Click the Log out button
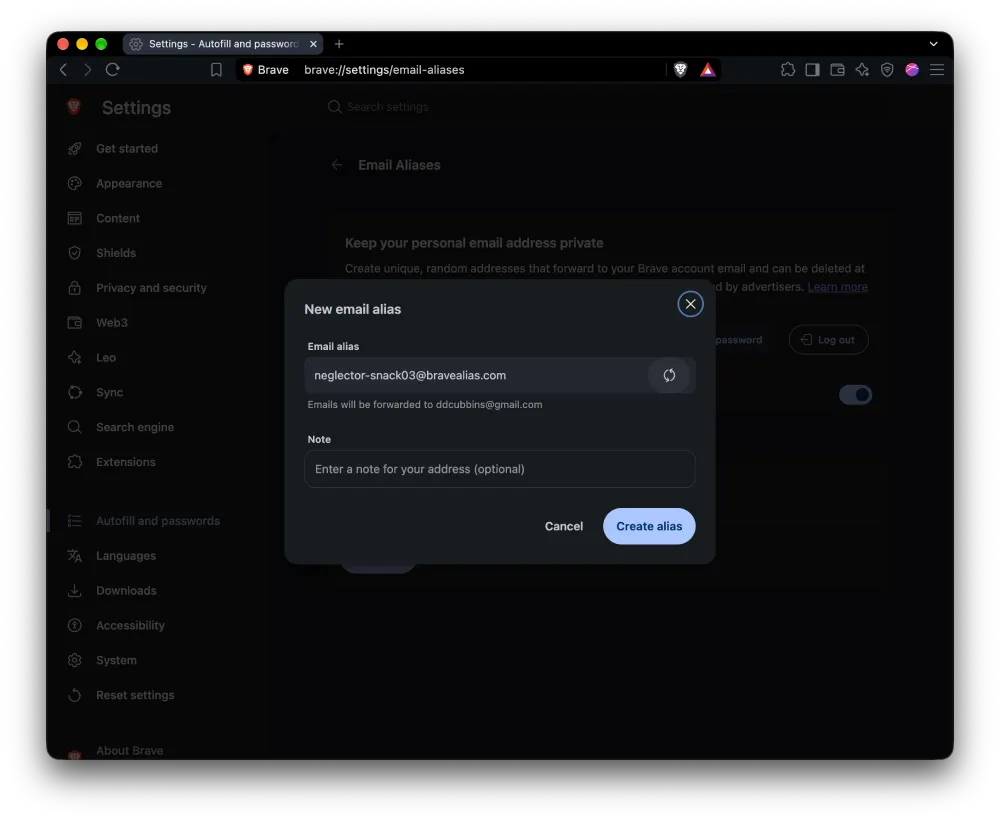This screenshot has height=821, width=1000. click(828, 340)
